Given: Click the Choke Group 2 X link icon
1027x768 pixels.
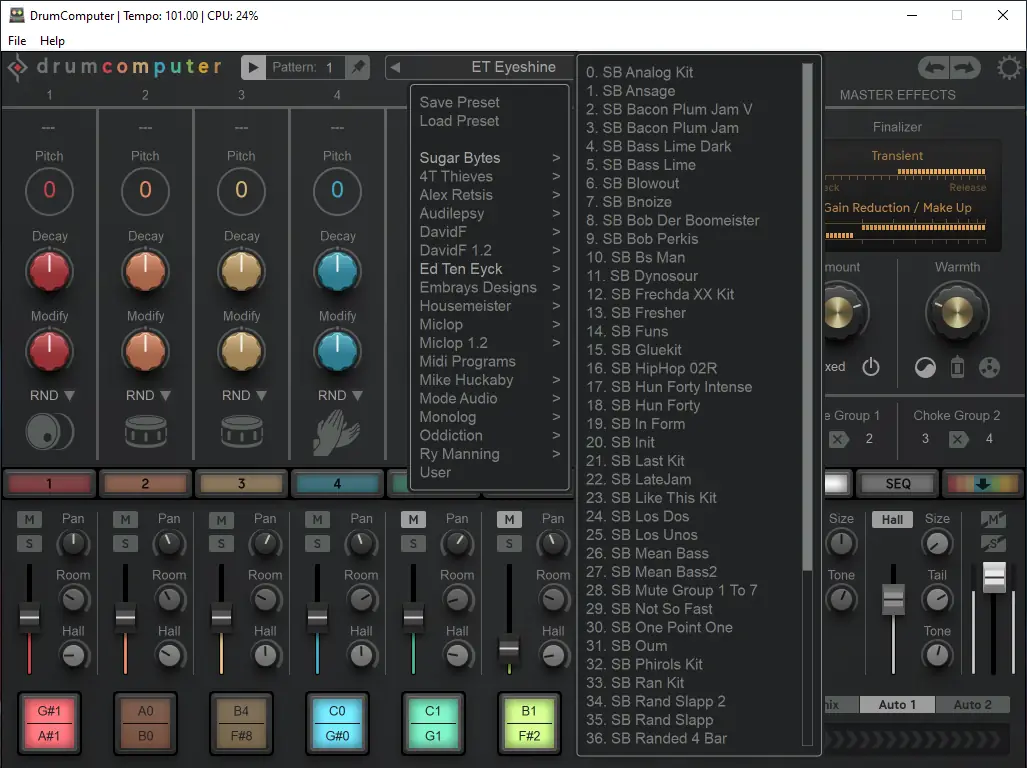Looking at the screenshot, I should [958, 439].
